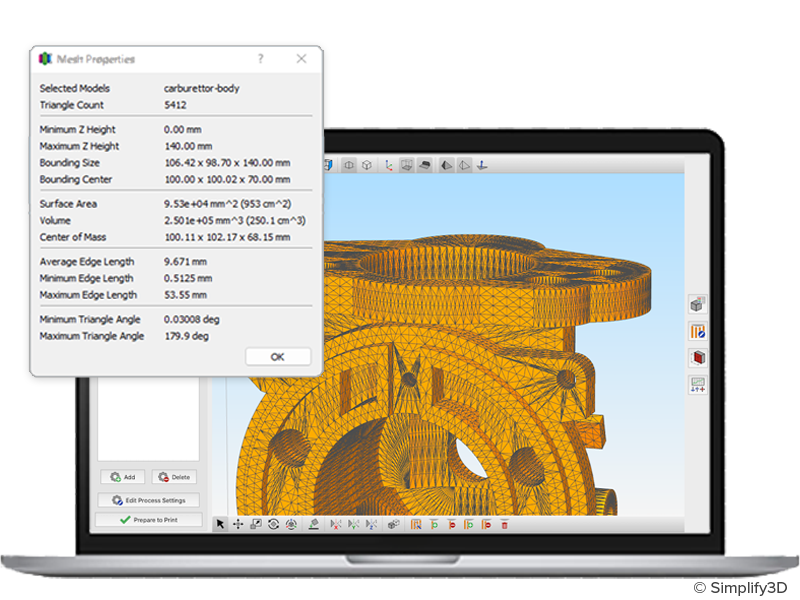Remove a support pillar with the red pin icon

pos(452,523)
